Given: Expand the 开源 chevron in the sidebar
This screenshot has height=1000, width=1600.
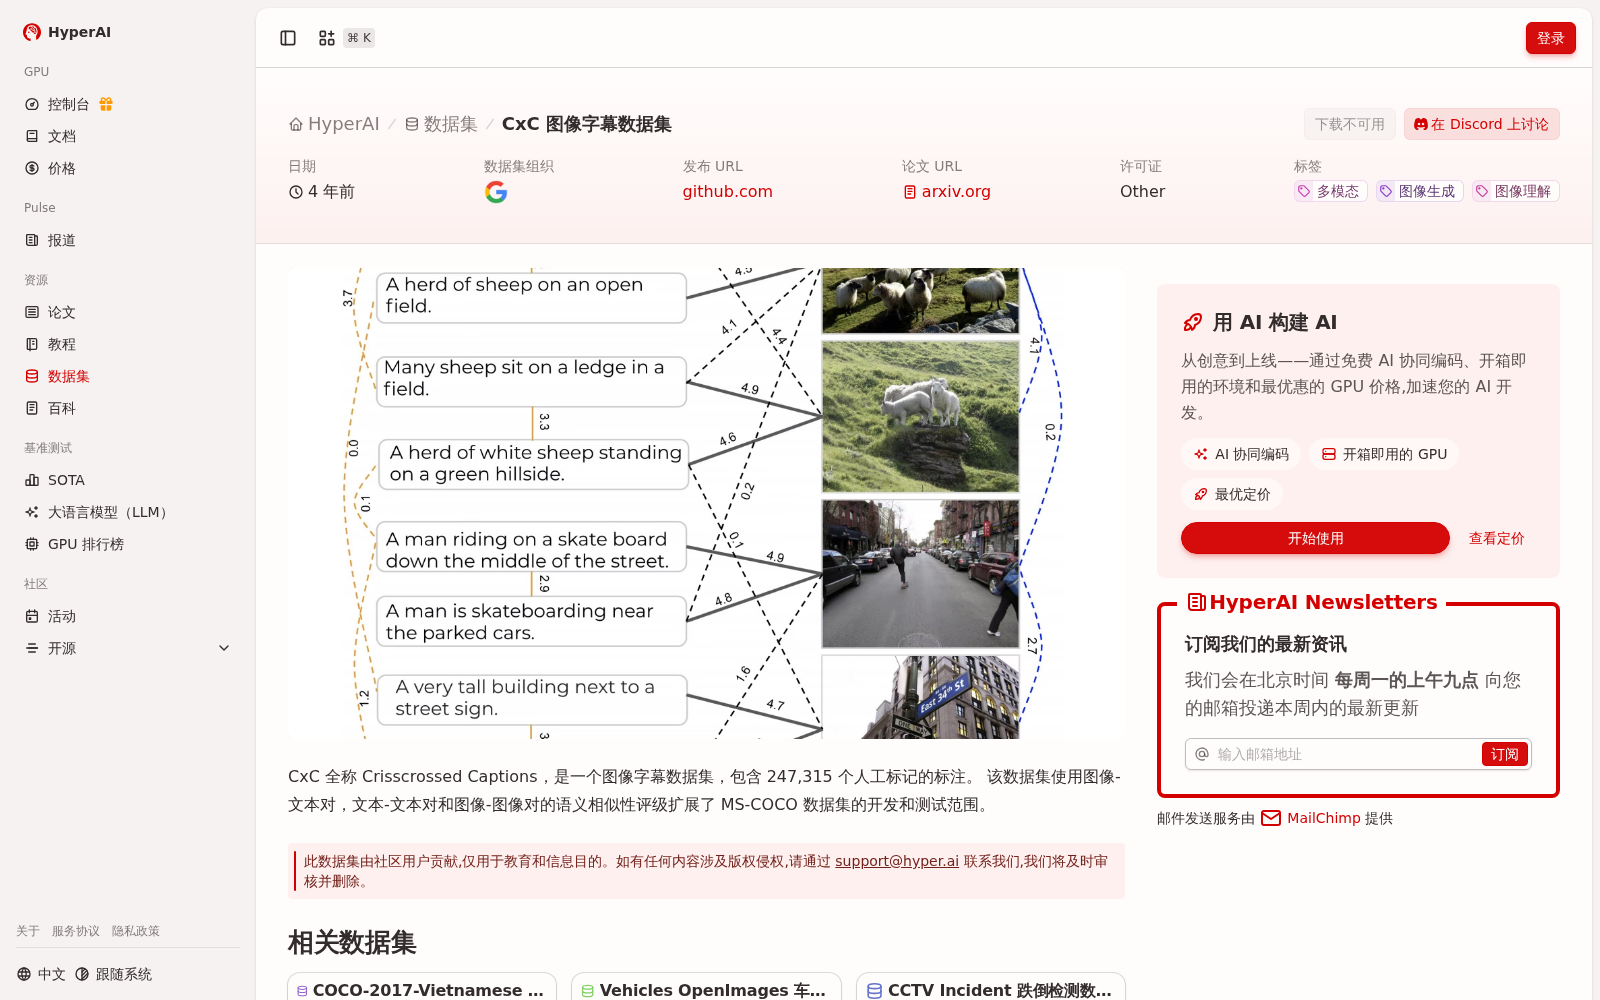Looking at the screenshot, I should [x=224, y=648].
